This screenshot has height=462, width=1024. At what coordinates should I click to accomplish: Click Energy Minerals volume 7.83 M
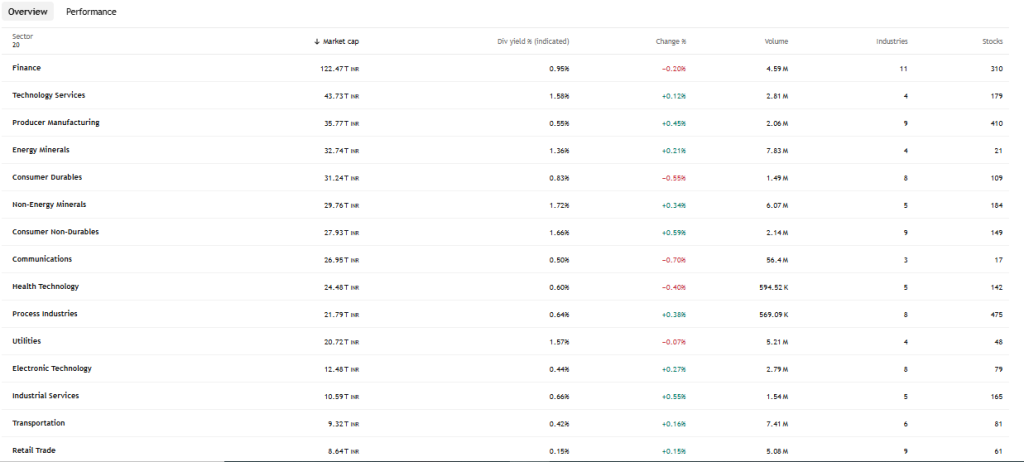pyautogui.click(x=777, y=151)
